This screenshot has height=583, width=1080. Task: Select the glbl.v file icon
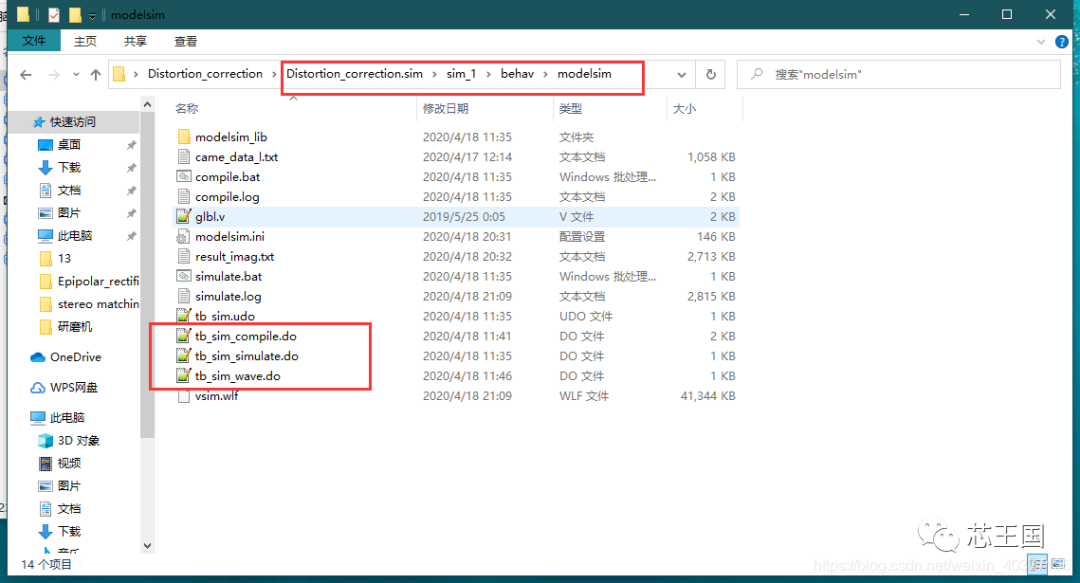(184, 216)
